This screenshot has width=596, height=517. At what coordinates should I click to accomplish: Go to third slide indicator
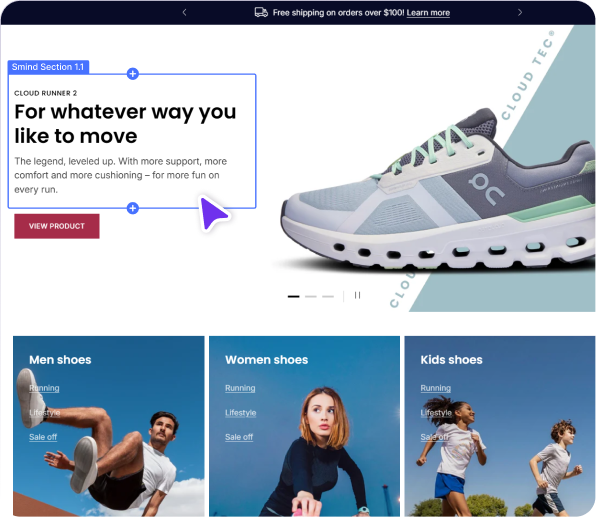coord(328,296)
